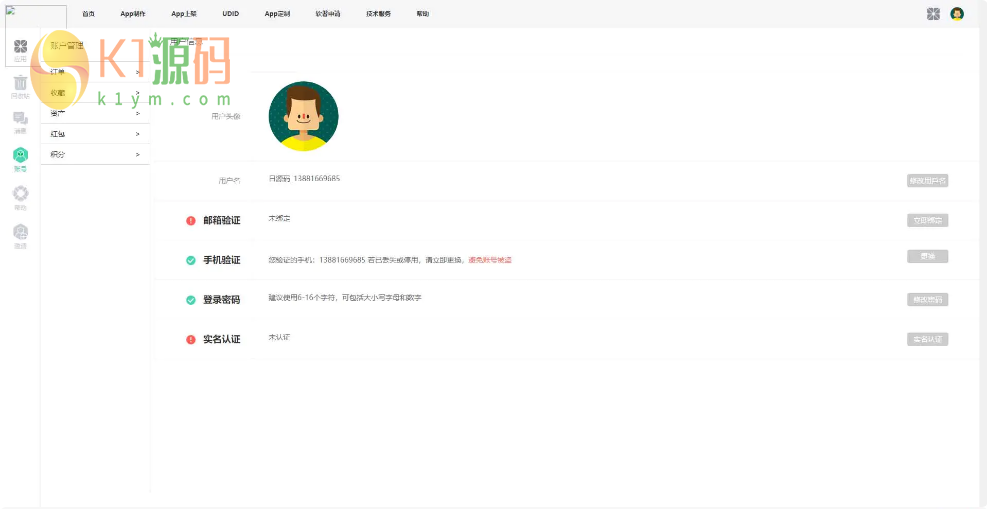
Task: Click the username value ending 13881669685
Action: click(x=304, y=179)
